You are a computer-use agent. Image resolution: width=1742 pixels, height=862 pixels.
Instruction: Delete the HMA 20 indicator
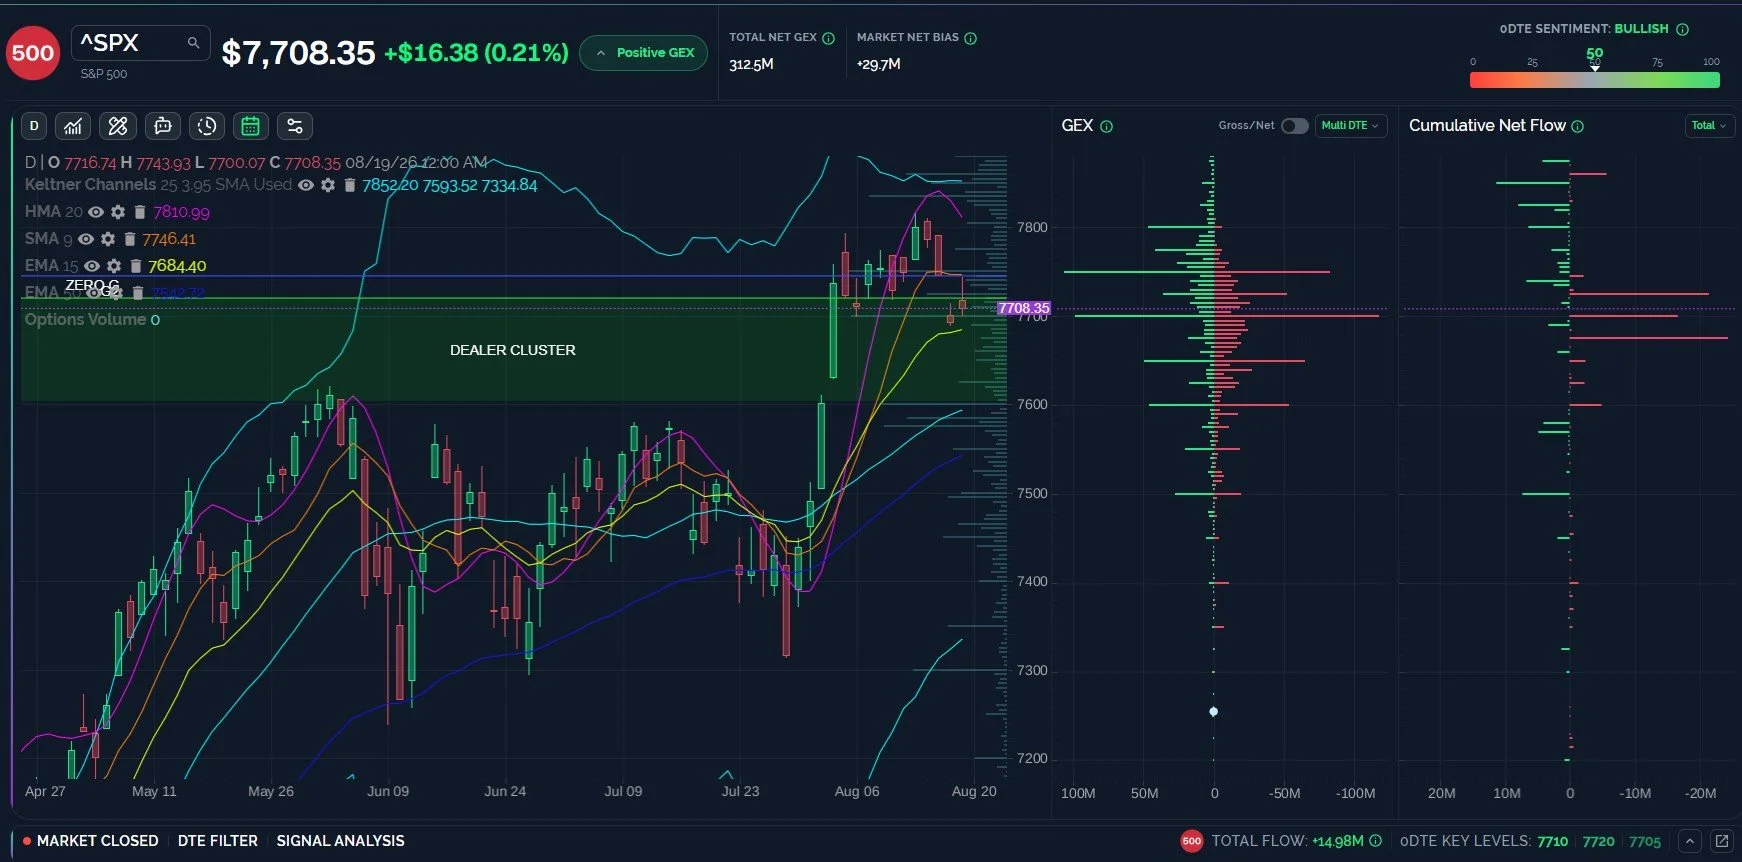140,212
